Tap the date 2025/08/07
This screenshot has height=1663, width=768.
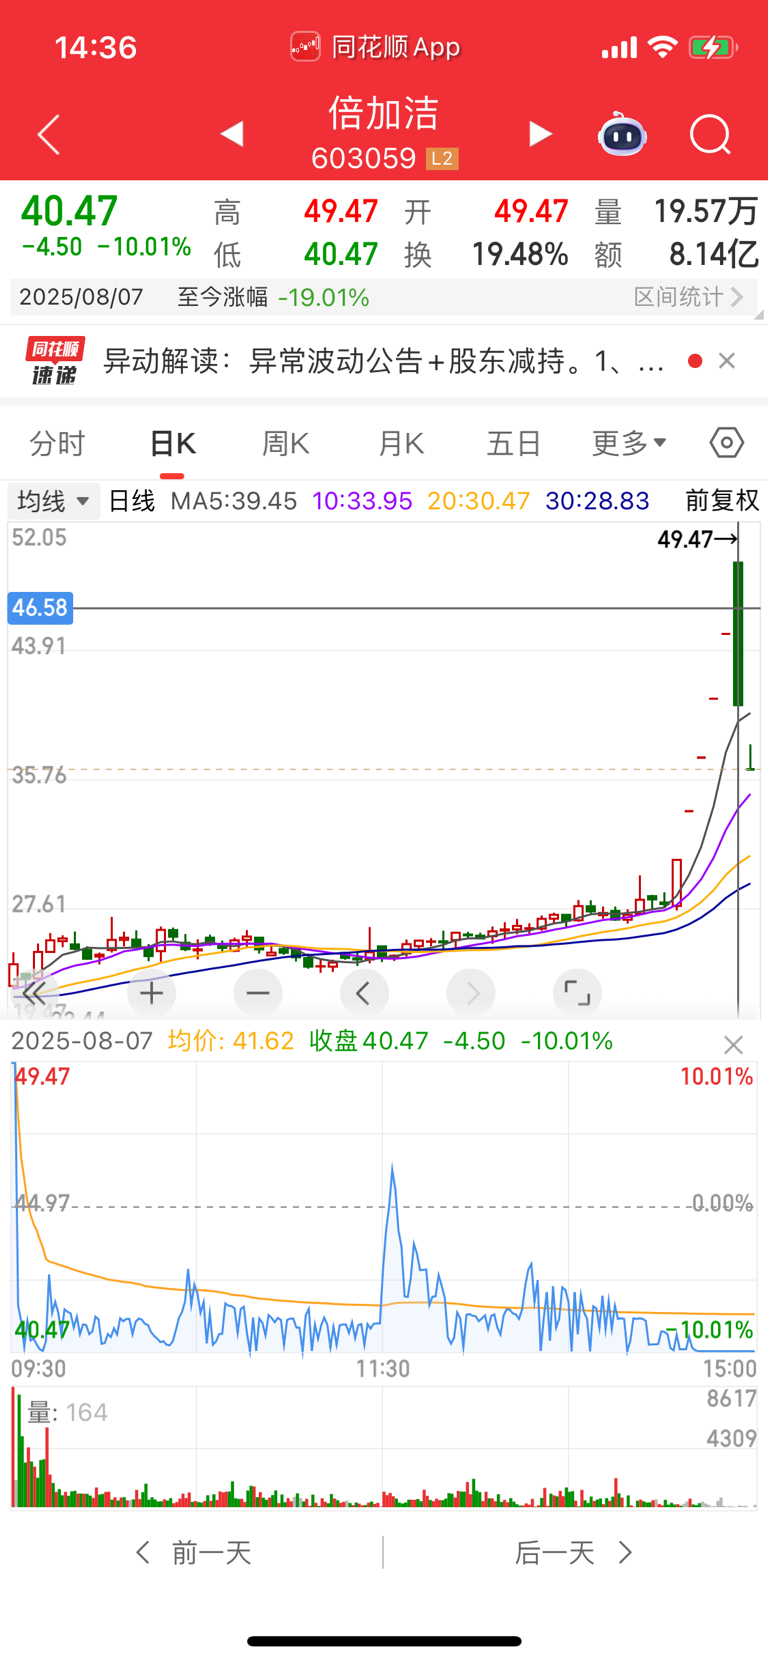[81, 297]
